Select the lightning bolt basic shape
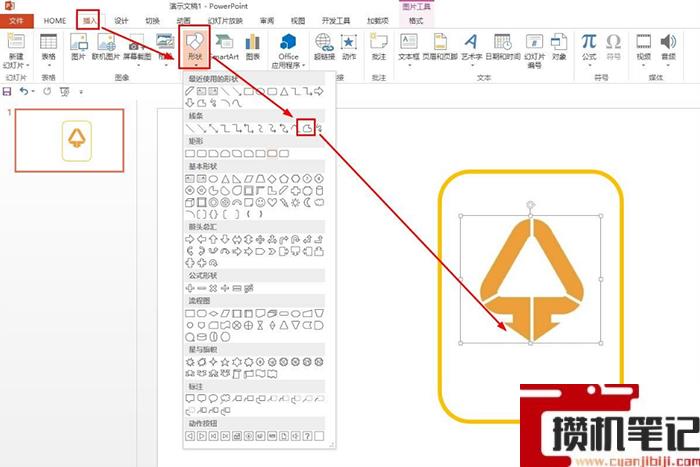The image size is (700, 467). tap(284, 202)
